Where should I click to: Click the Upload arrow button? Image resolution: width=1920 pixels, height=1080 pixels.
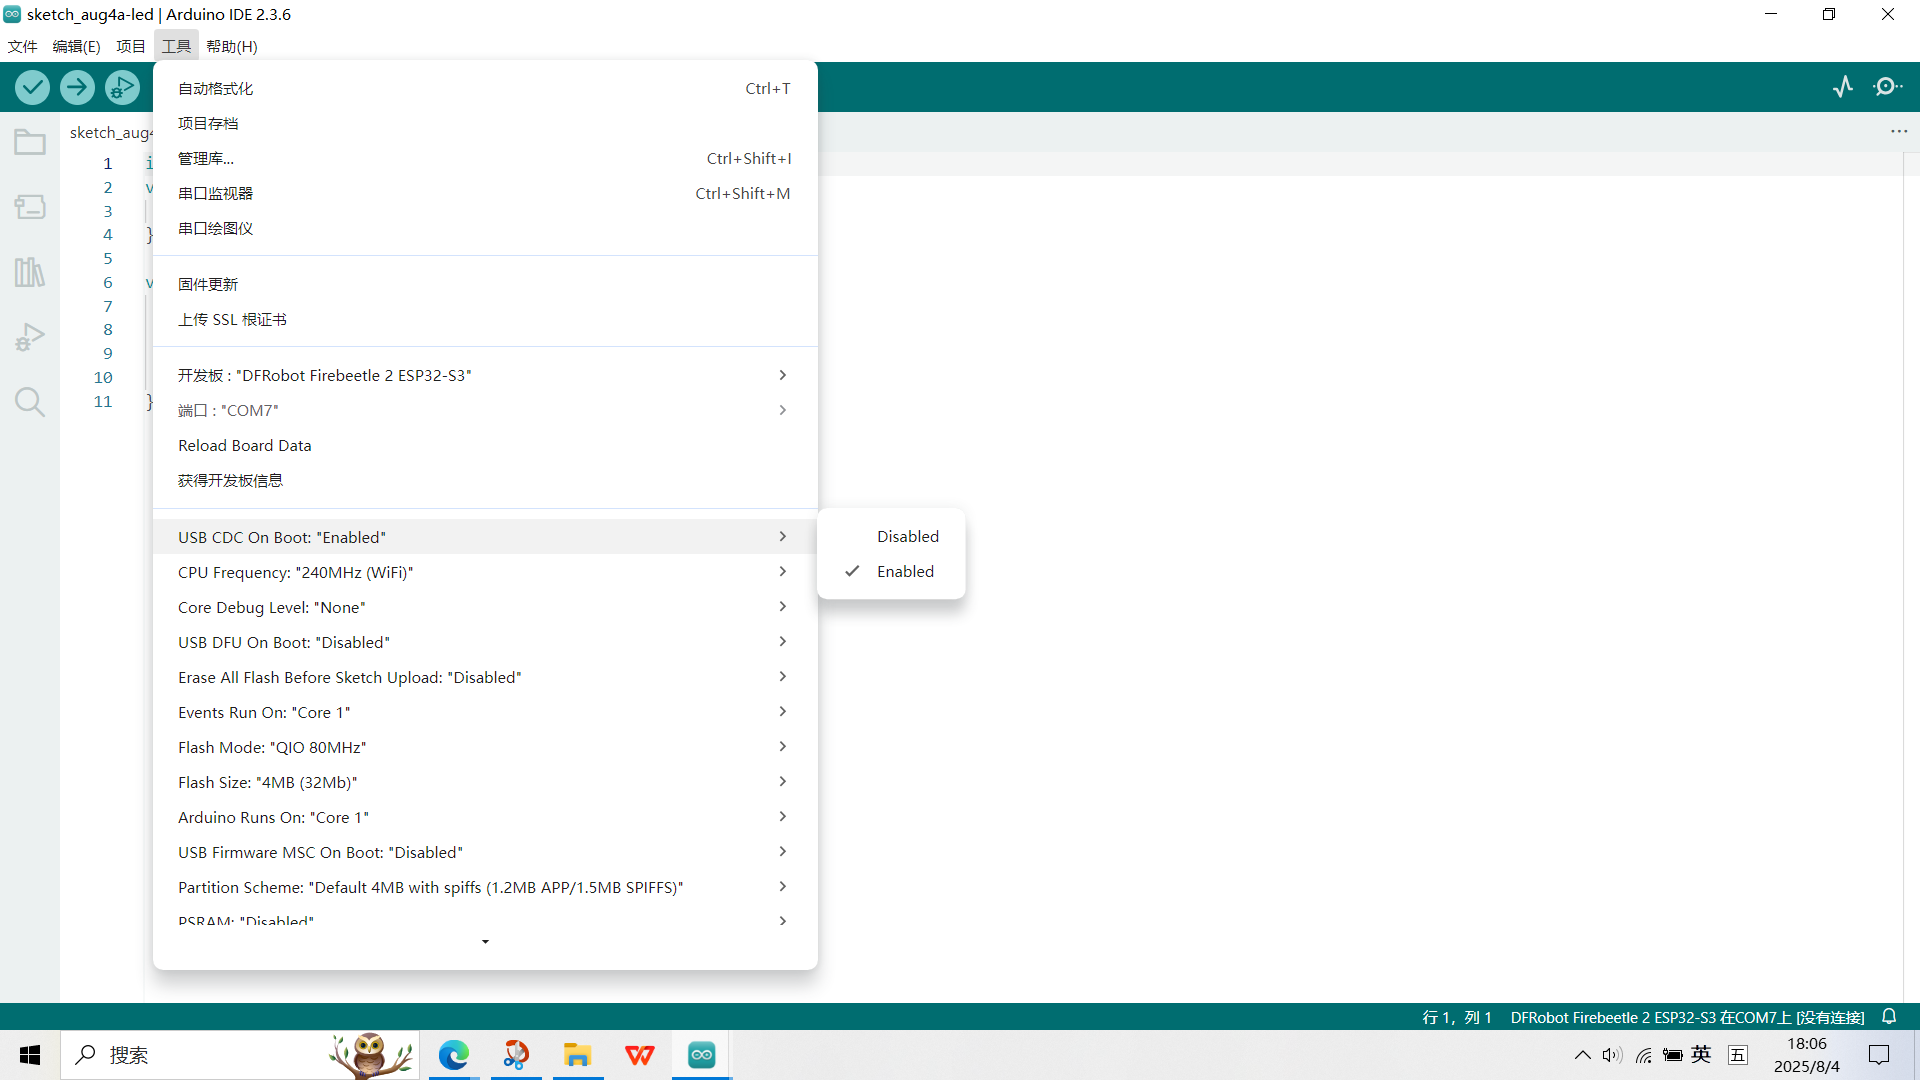(77, 88)
